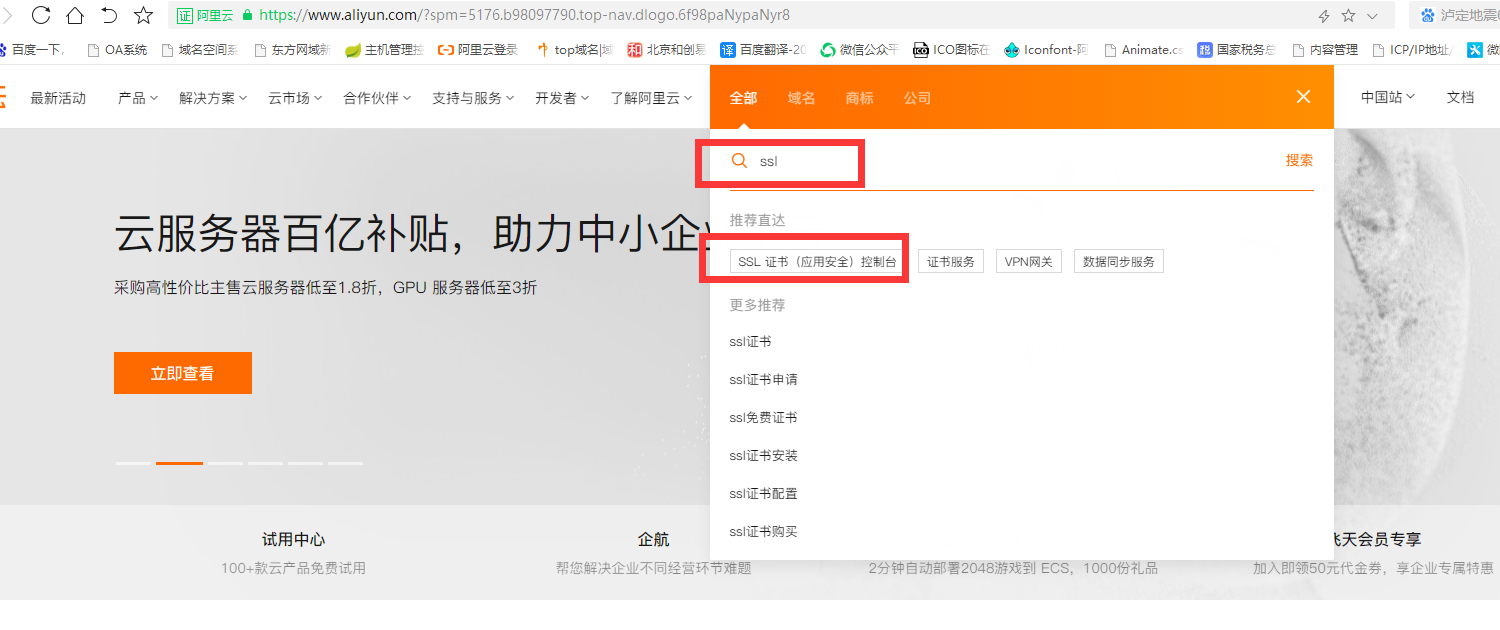Click the 立即查看 button
Screen dimensions: 1500x630
pyautogui.click(x=182, y=372)
